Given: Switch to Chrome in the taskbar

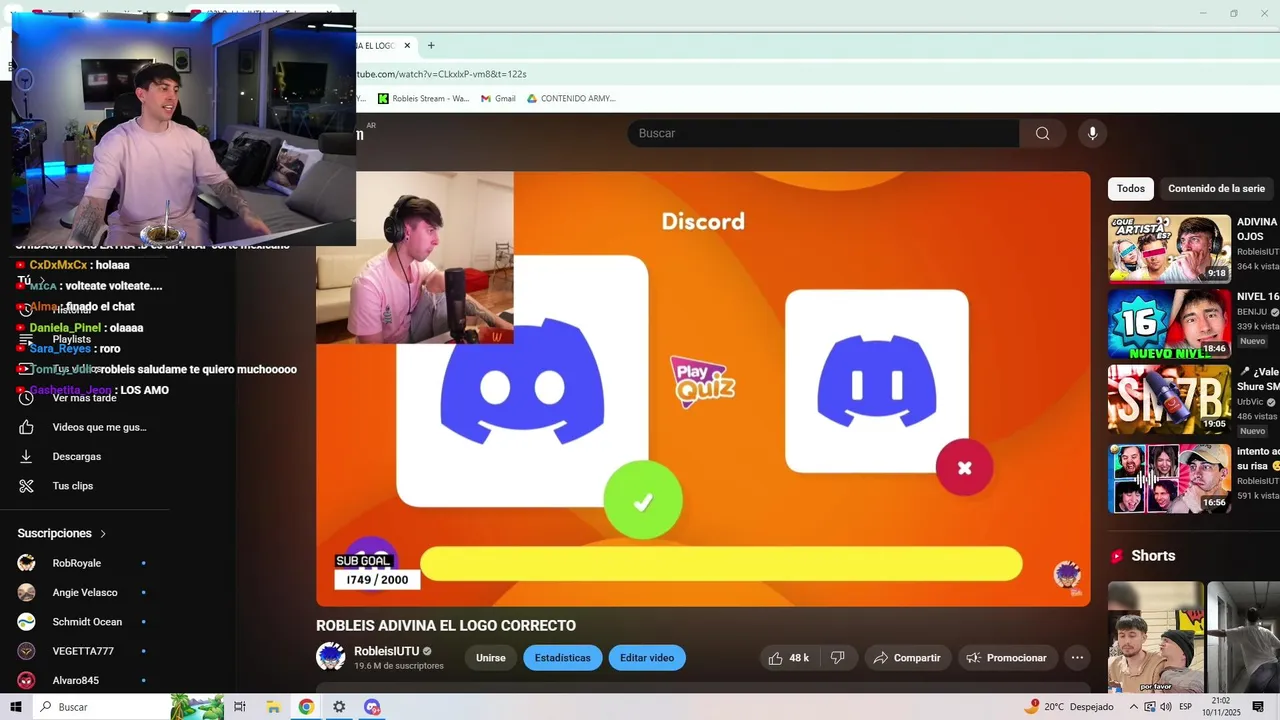Looking at the screenshot, I should [306, 707].
